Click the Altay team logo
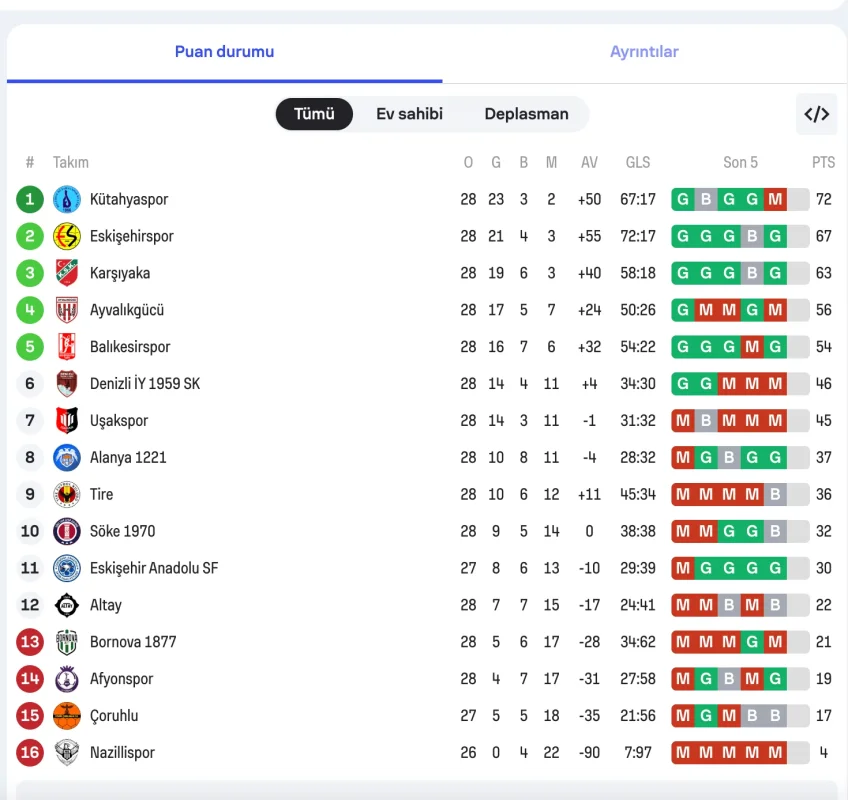The width and height of the screenshot is (848, 800). click(x=67, y=605)
